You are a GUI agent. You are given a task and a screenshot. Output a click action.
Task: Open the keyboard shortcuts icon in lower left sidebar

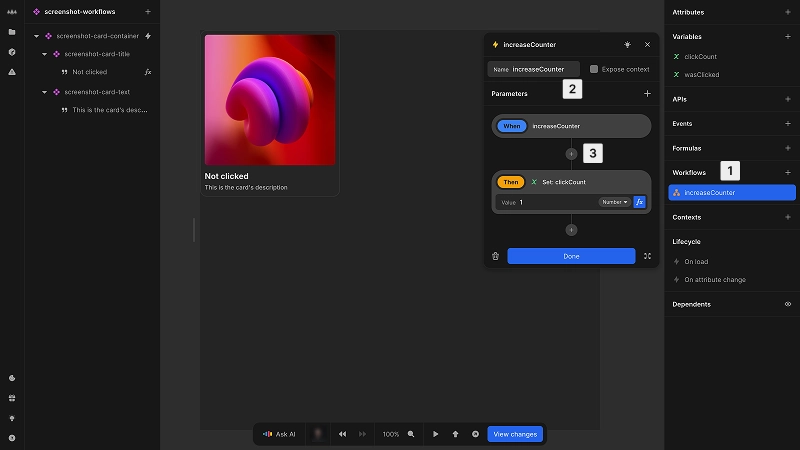(12, 398)
